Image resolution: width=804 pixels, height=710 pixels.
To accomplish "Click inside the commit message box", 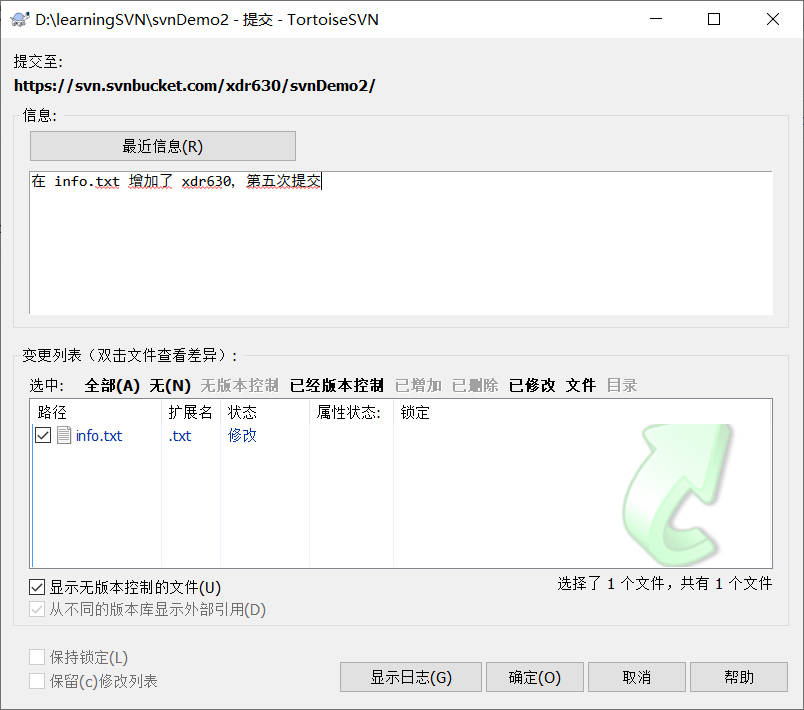I will tap(400, 240).
